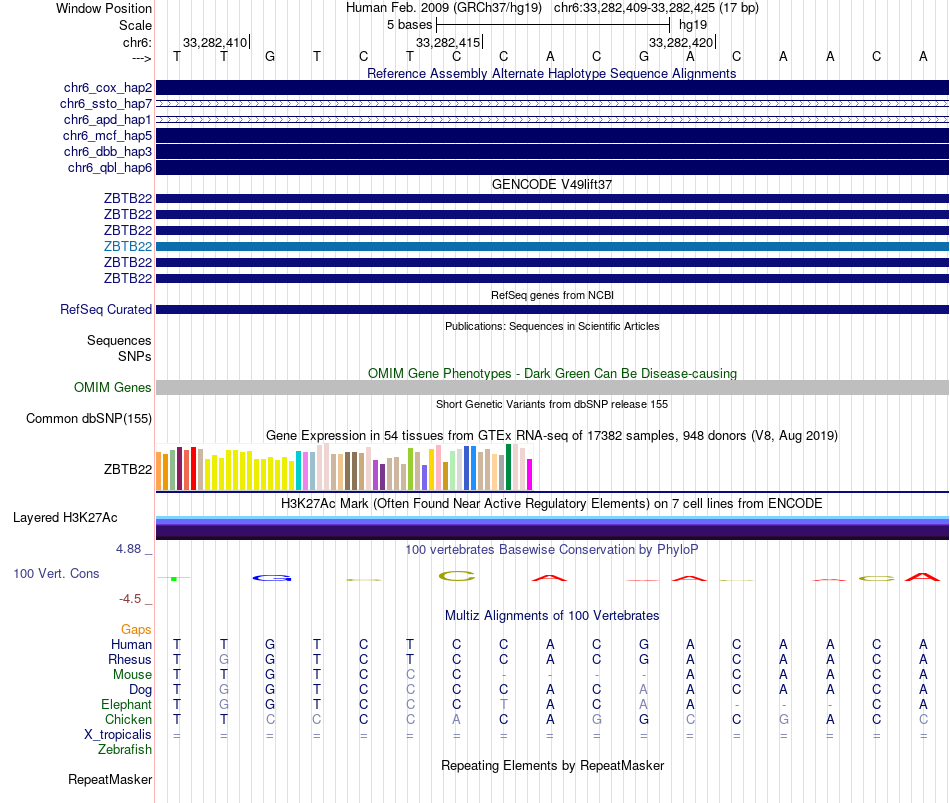Click the magenta bar in GTEx chart
The image size is (950, 803).
[x=530, y=475]
